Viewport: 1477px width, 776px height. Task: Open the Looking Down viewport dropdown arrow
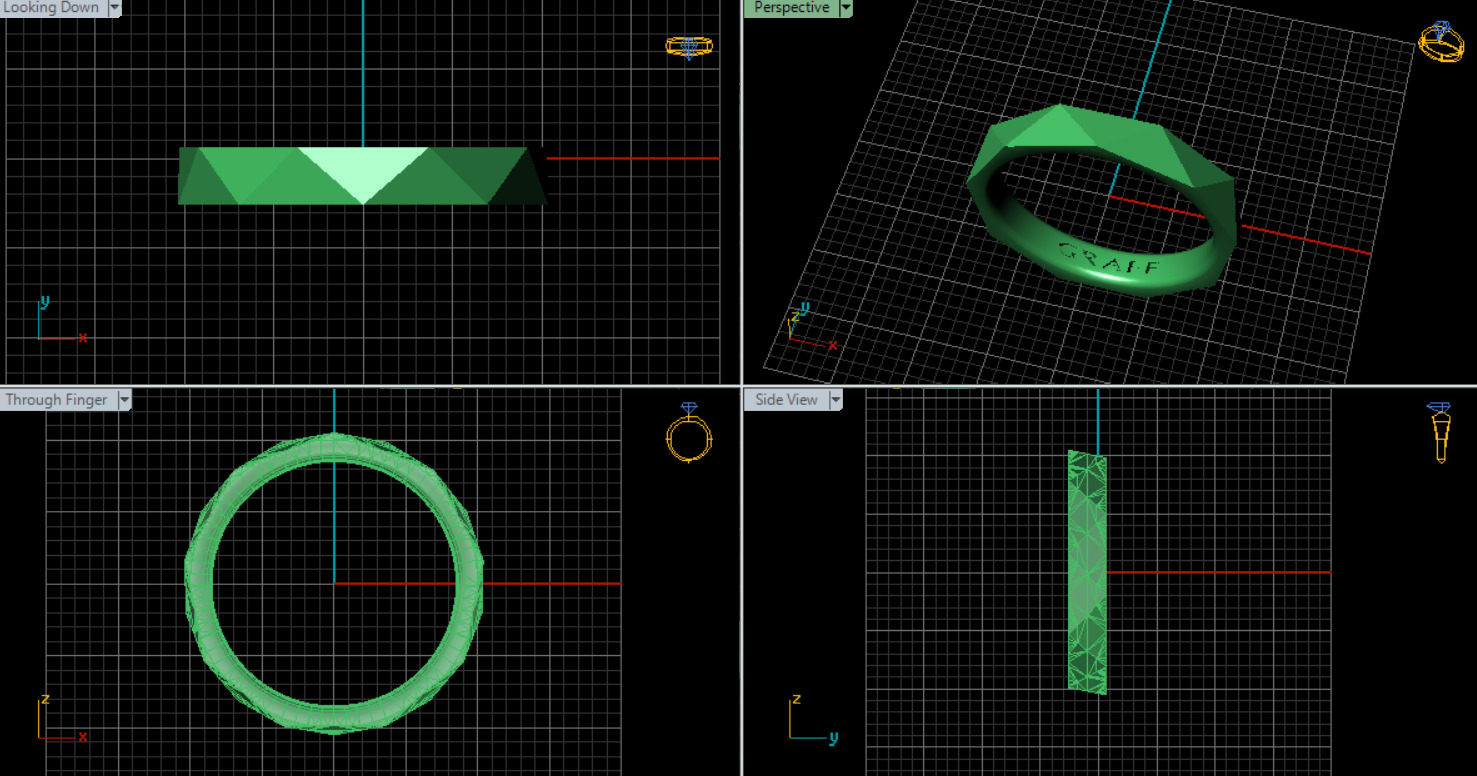pos(114,8)
